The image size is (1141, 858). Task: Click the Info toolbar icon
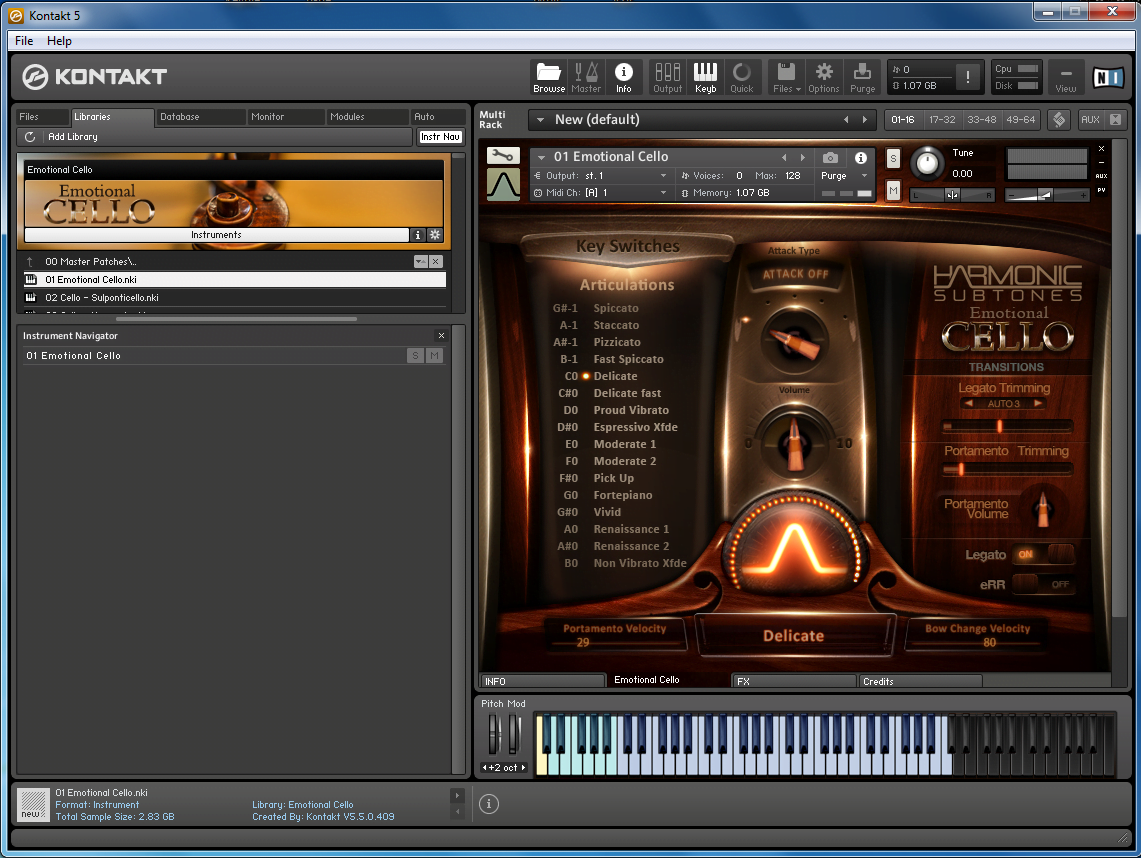[624, 78]
